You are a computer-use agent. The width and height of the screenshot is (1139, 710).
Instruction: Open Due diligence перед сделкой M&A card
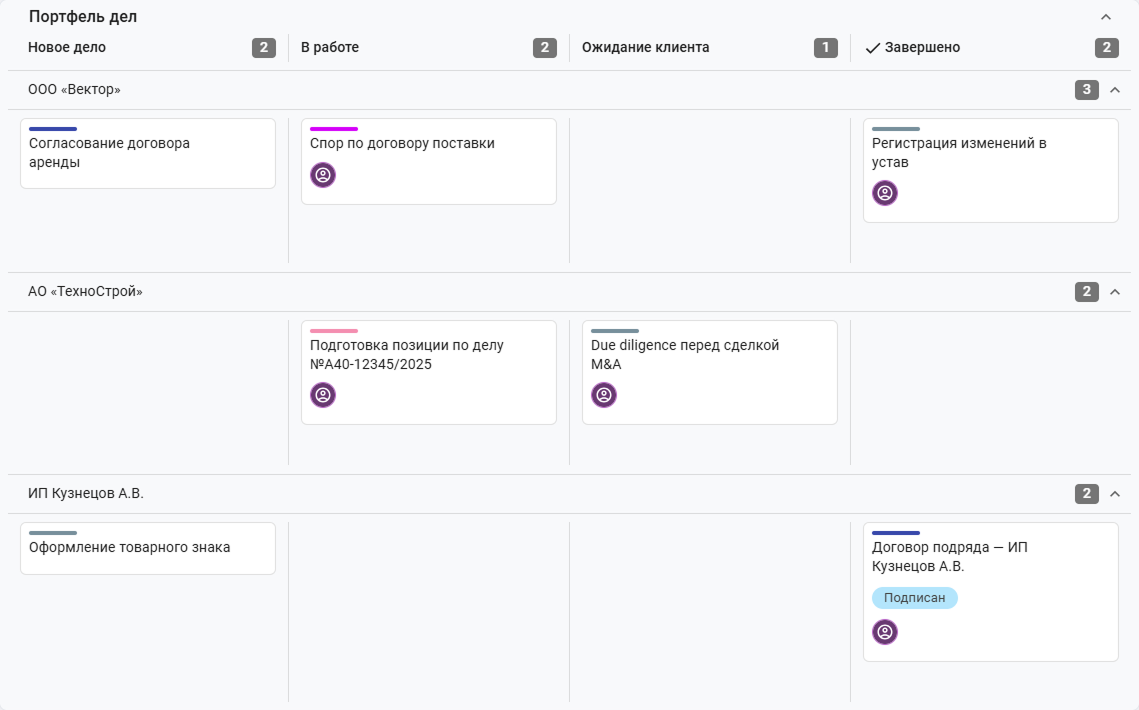tap(710, 372)
